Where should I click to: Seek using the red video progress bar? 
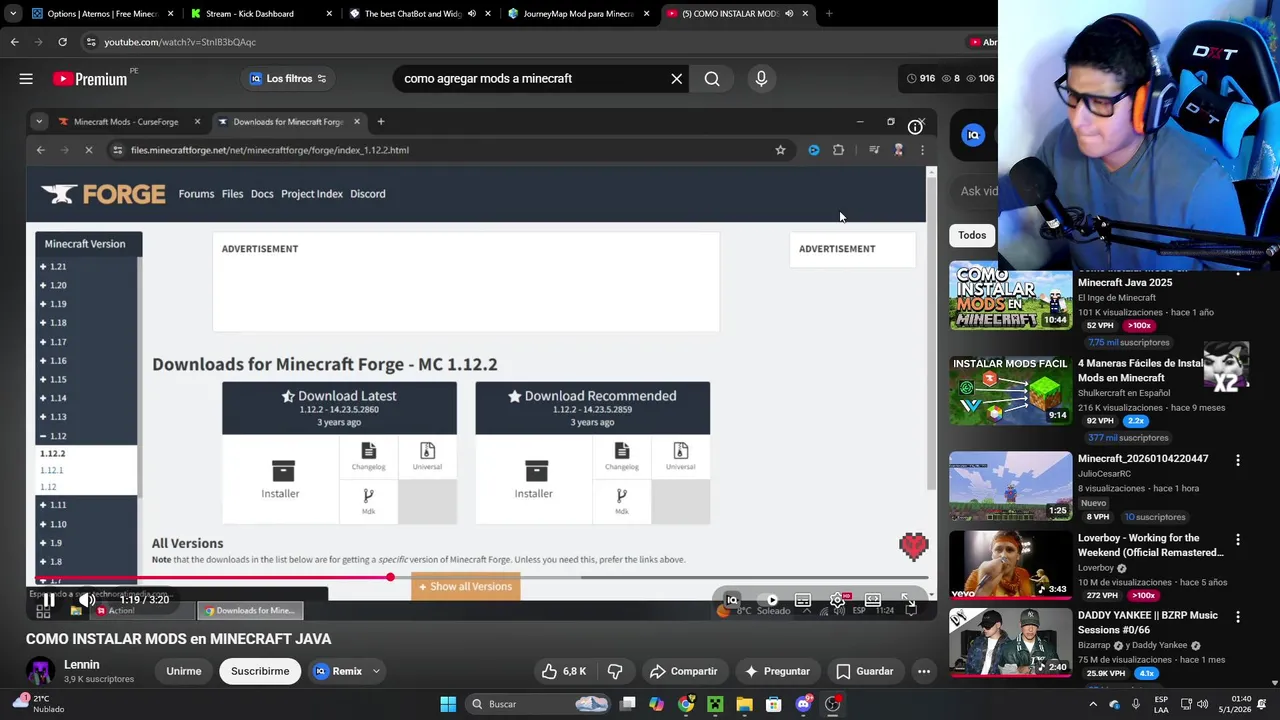tap(482, 577)
